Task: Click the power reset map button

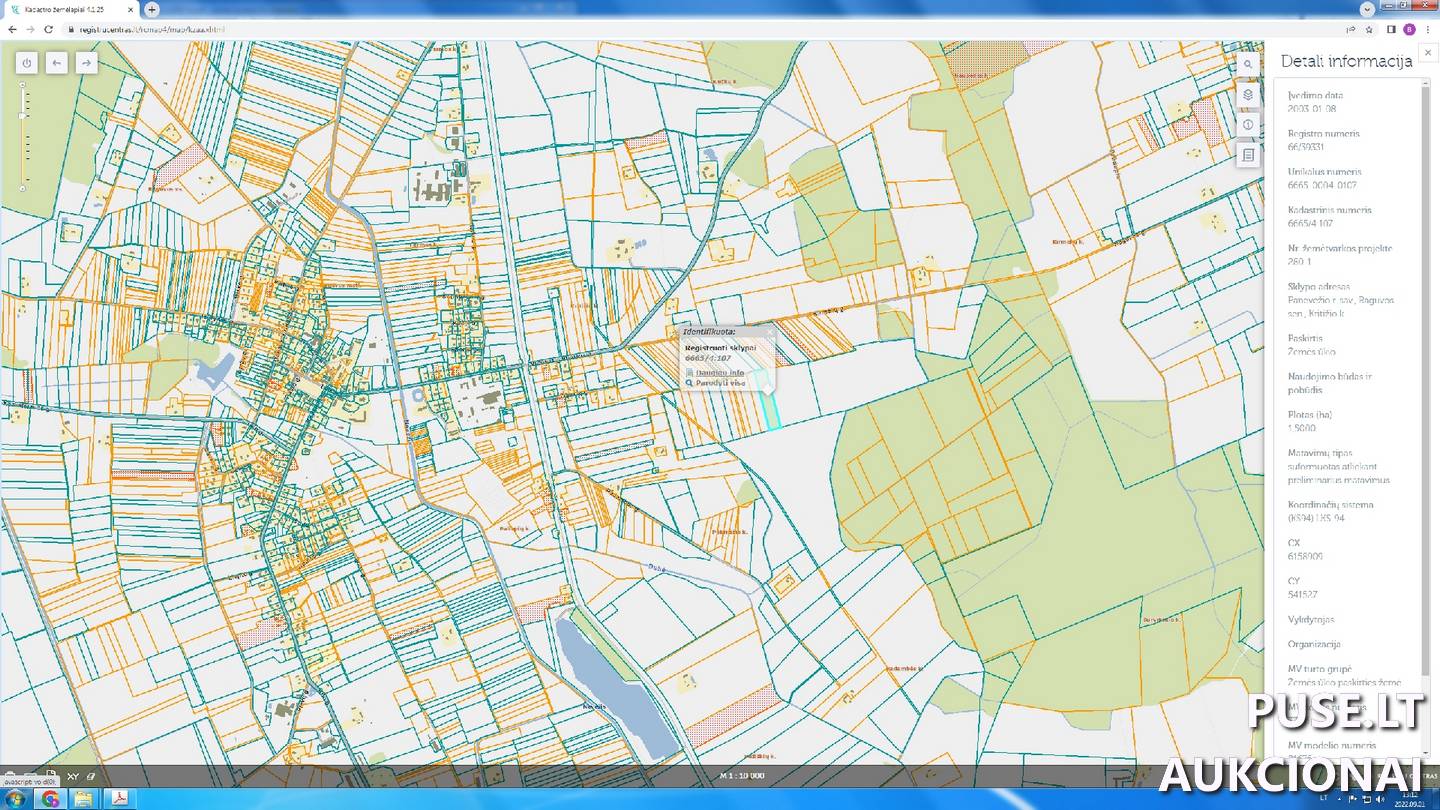Action: click(27, 63)
